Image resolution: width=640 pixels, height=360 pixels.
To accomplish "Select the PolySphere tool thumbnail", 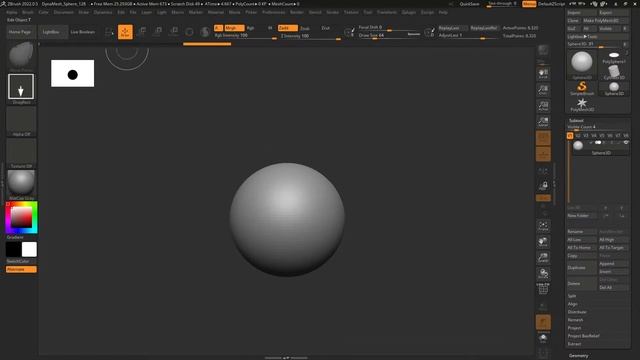I will pos(614,57).
